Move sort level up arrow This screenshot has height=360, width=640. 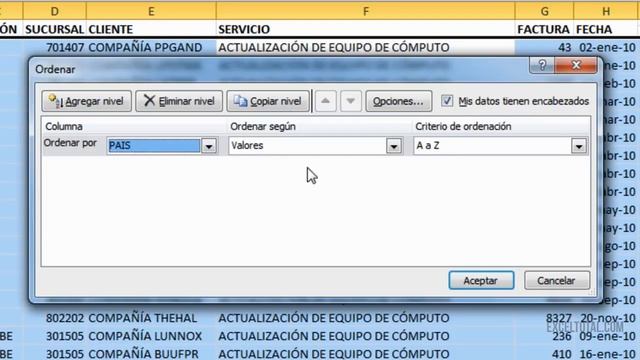[325, 101]
